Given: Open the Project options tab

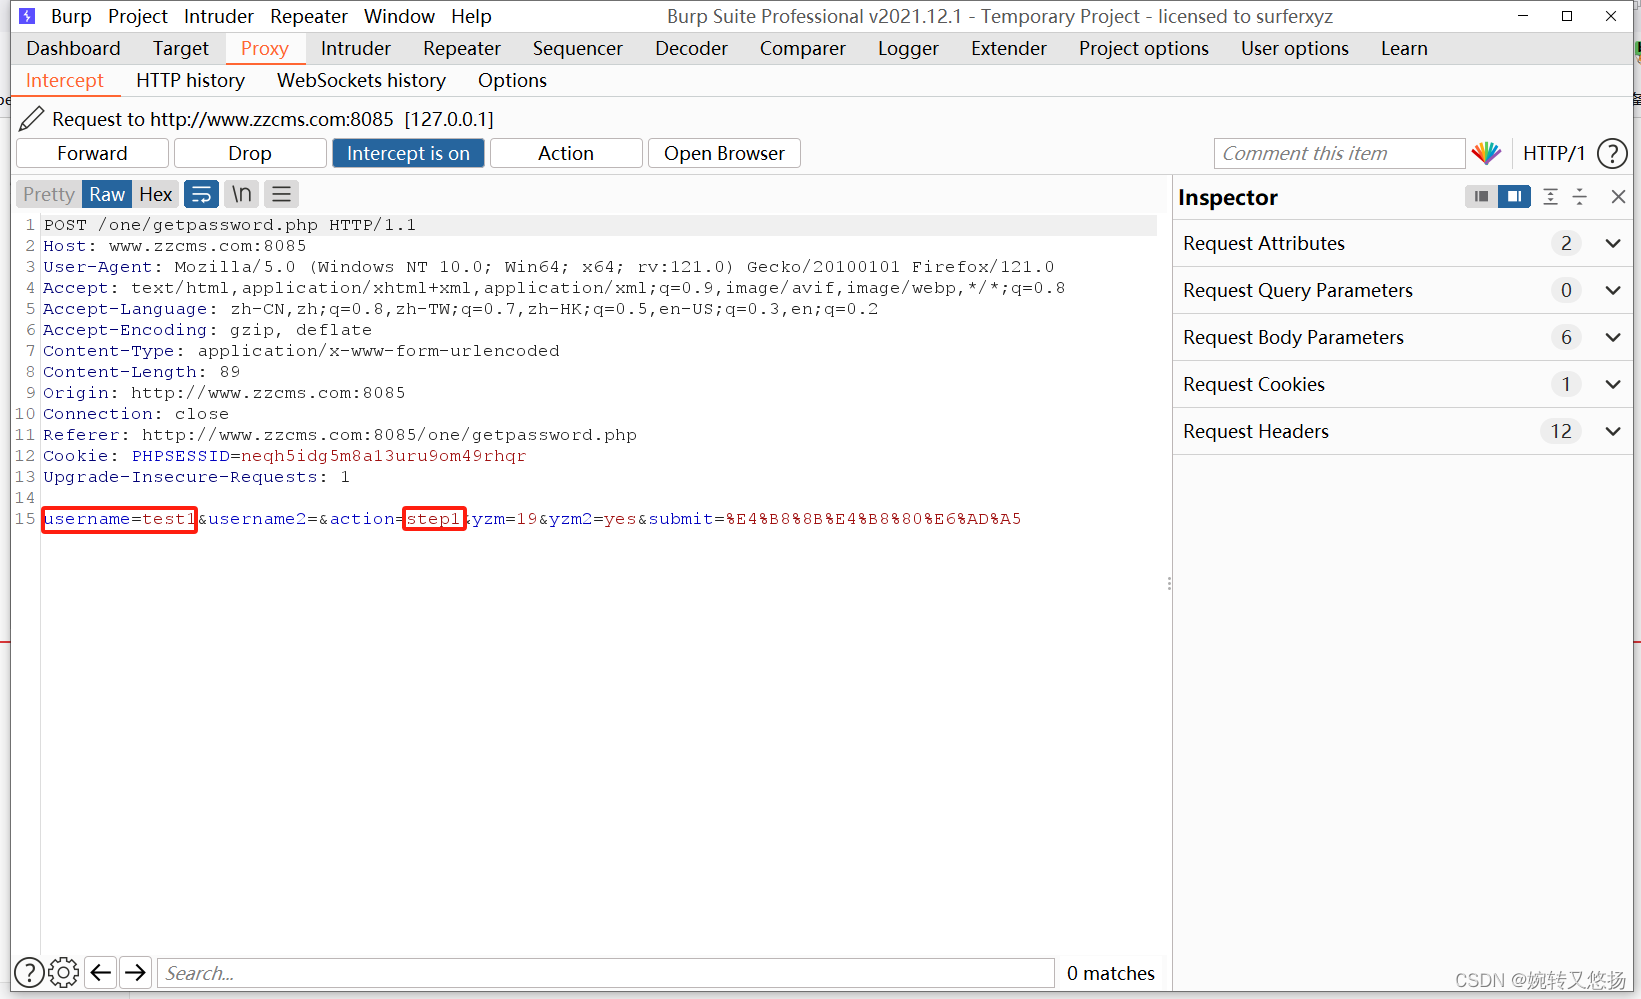Looking at the screenshot, I should tap(1143, 48).
